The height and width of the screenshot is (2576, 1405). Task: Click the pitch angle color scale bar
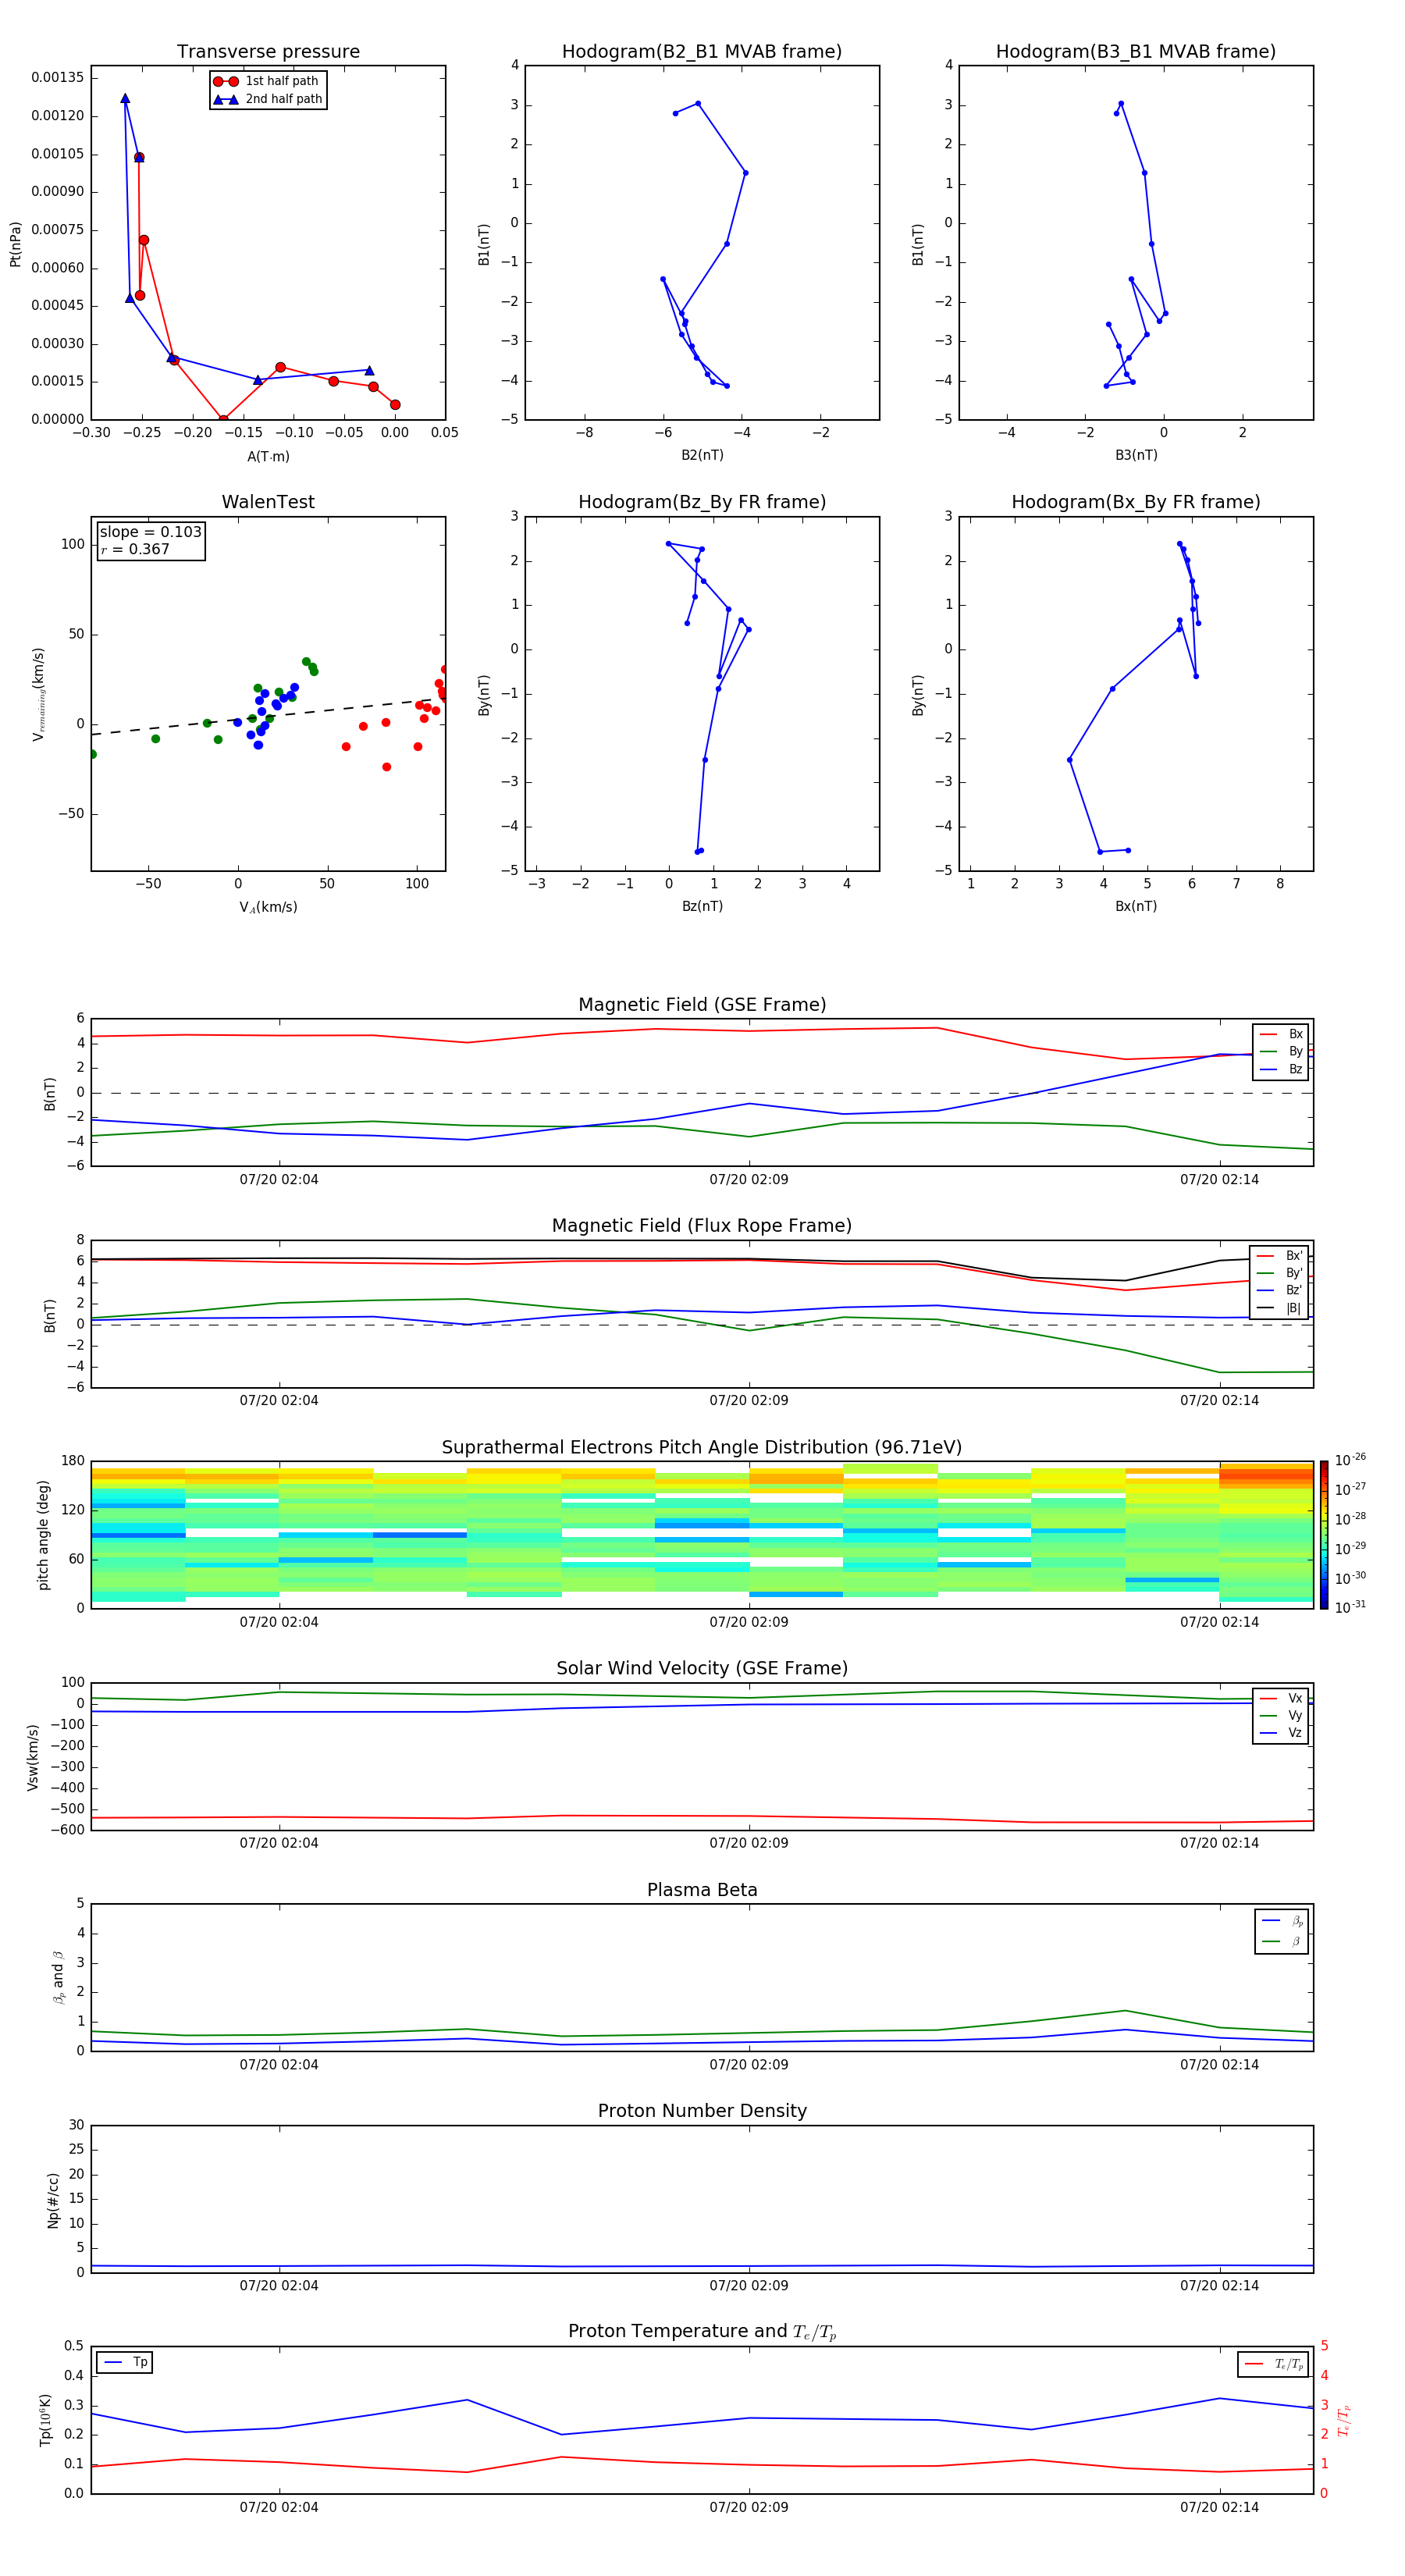(x=1324, y=1535)
